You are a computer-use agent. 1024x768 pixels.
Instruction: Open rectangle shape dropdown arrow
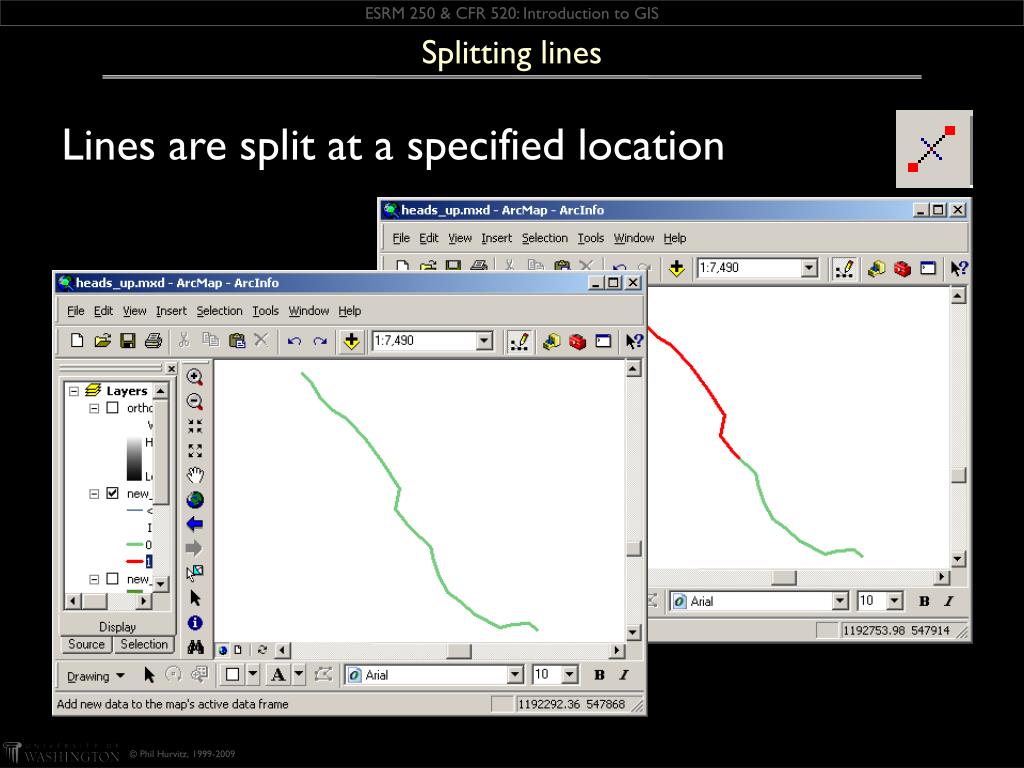pos(253,675)
